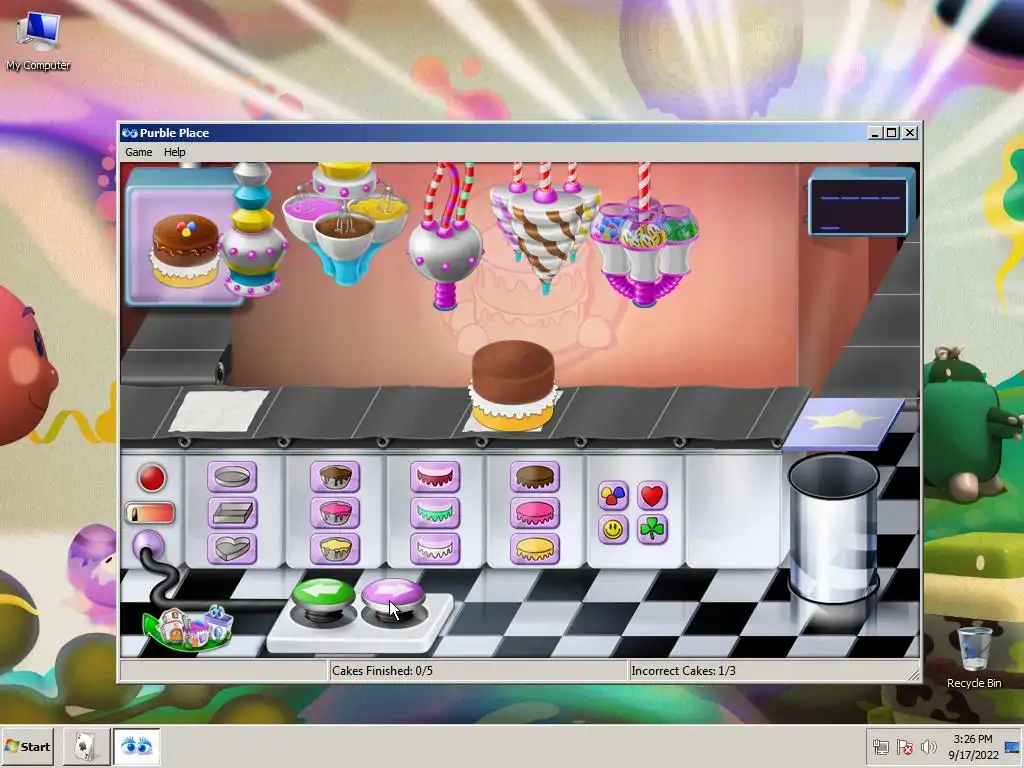
Task: Apply the chocolate top frosting
Action: pos(535,477)
